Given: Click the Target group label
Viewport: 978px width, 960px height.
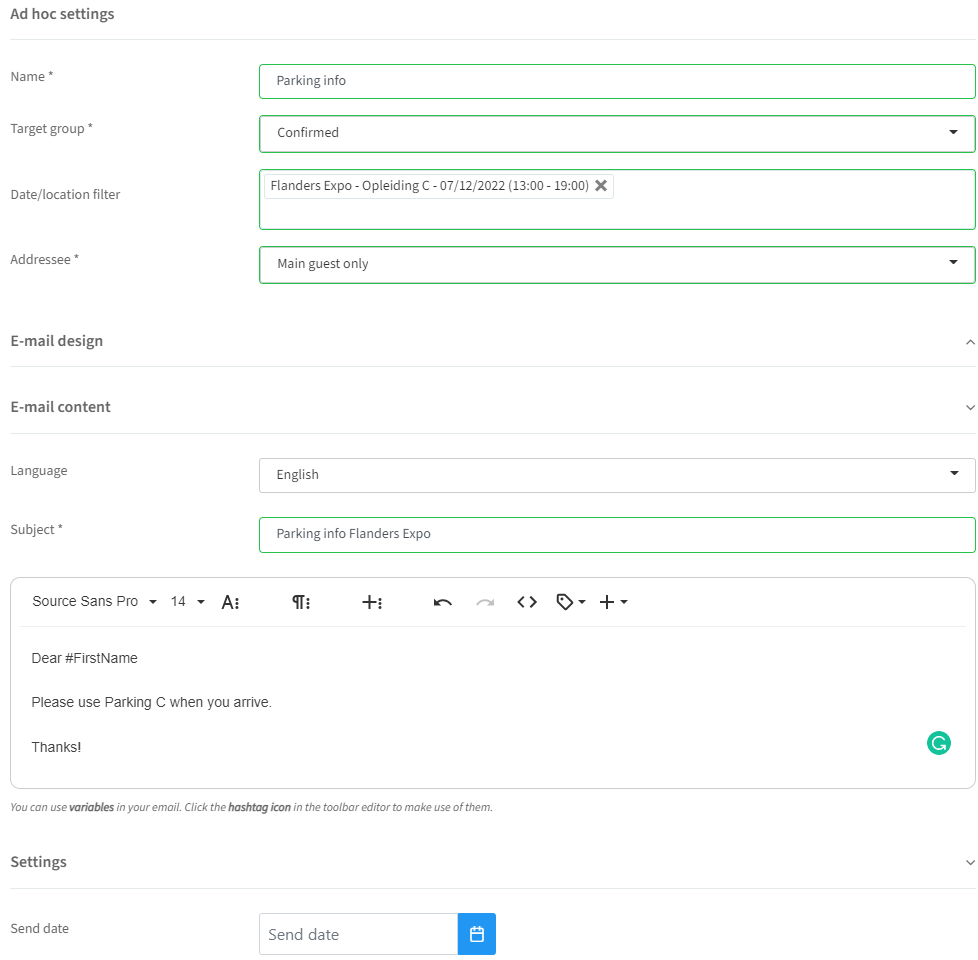Looking at the screenshot, I should pos(51,129).
